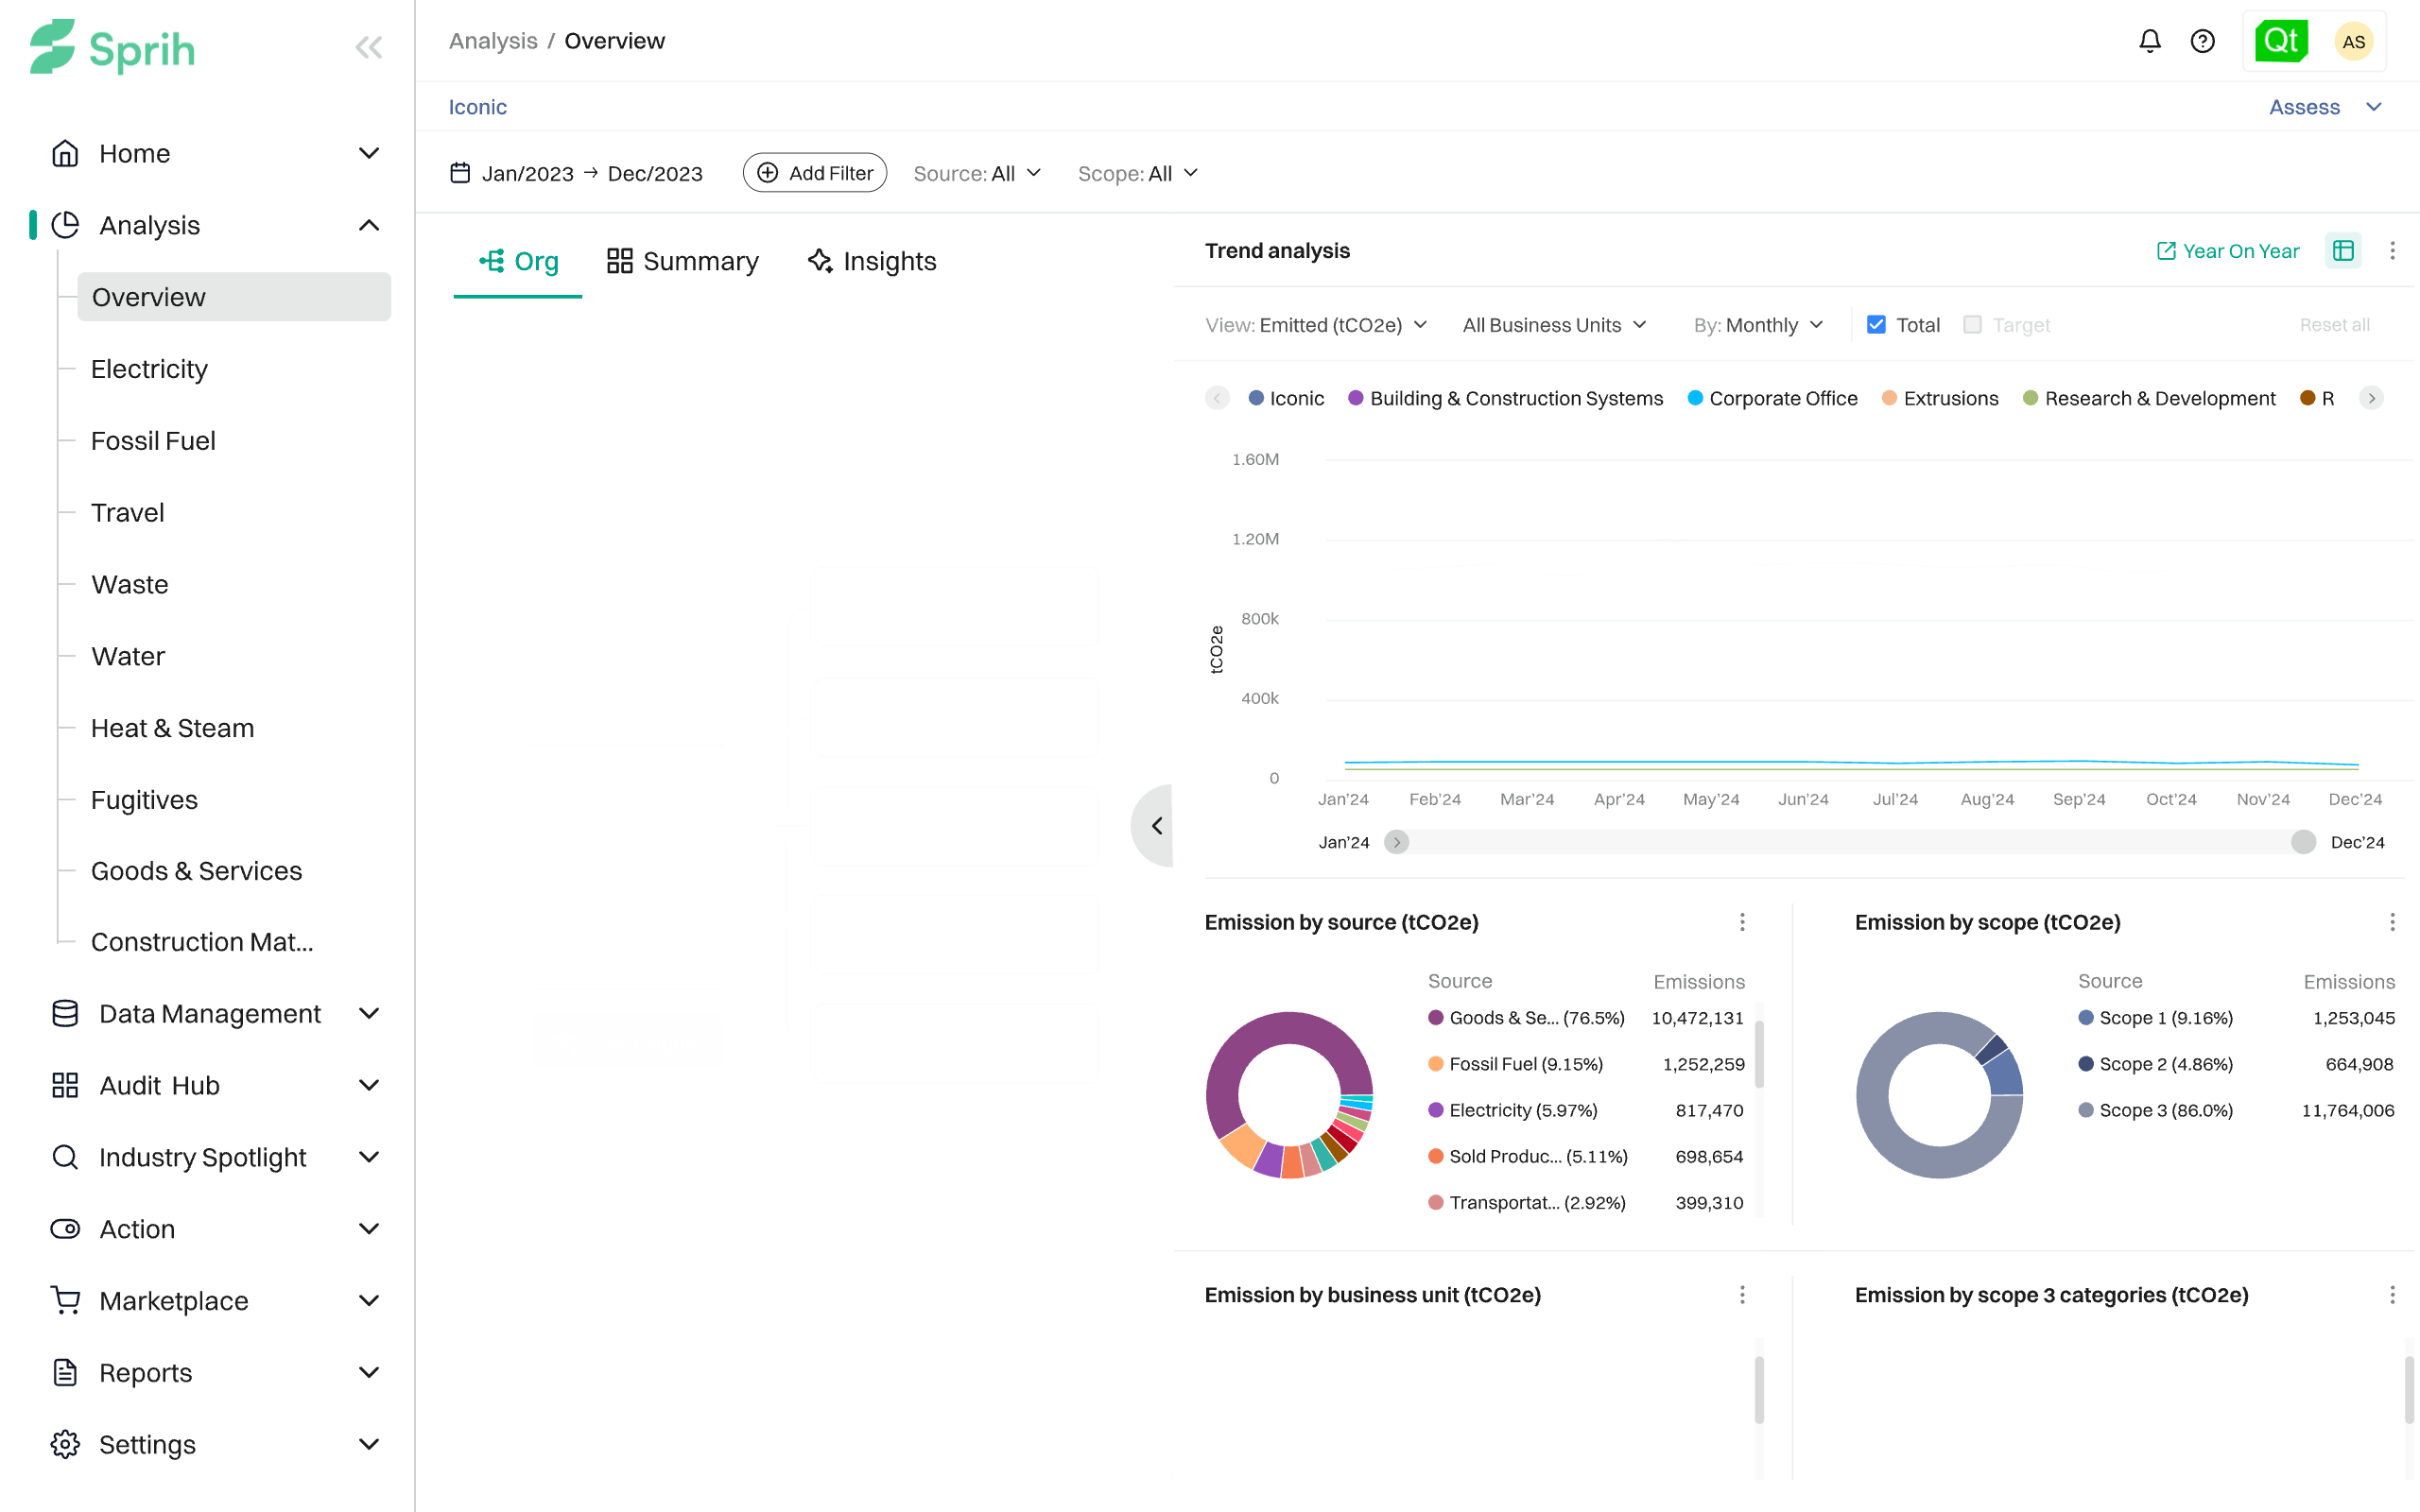The height and width of the screenshot is (1512, 2420).
Task: Click the Industry Spotlight magnifier icon
Action: tap(65, 1157)
